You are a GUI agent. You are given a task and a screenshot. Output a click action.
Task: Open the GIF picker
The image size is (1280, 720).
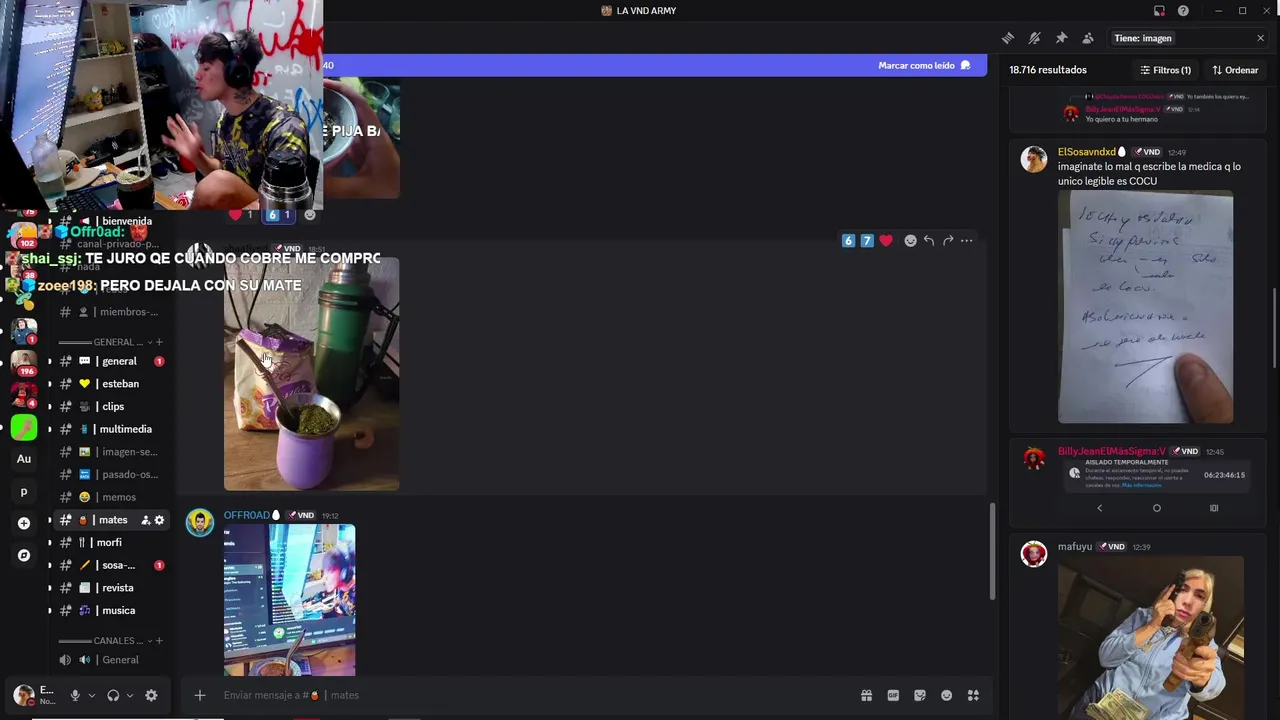(893, 695)
